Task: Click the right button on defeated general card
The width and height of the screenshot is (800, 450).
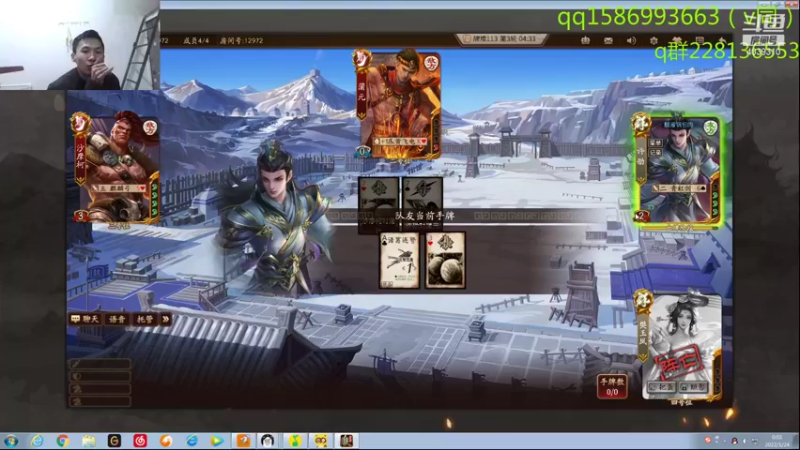Action: pos(693,387)
